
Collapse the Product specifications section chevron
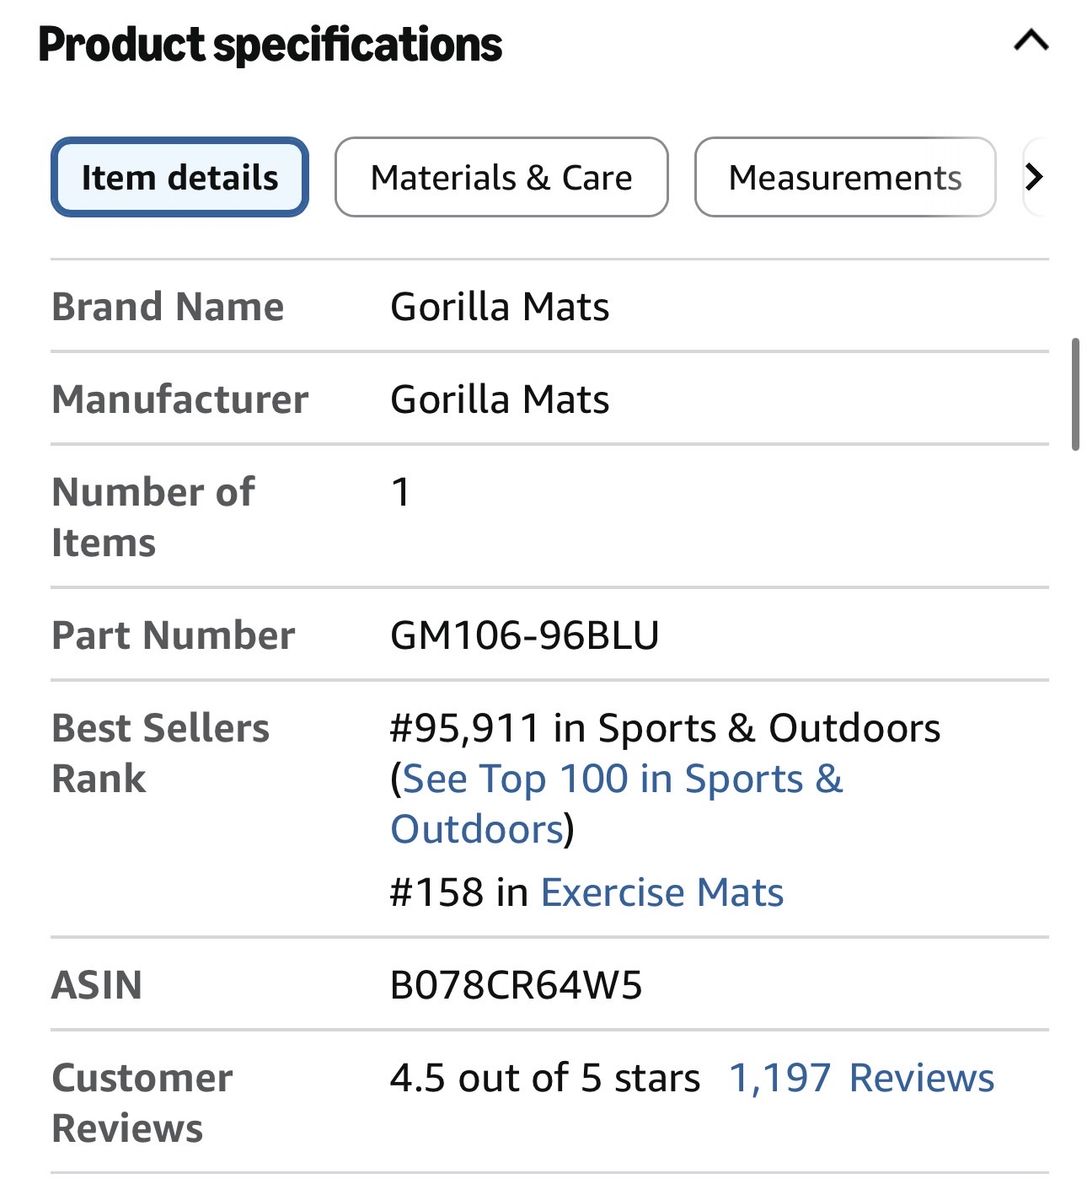1031,41
